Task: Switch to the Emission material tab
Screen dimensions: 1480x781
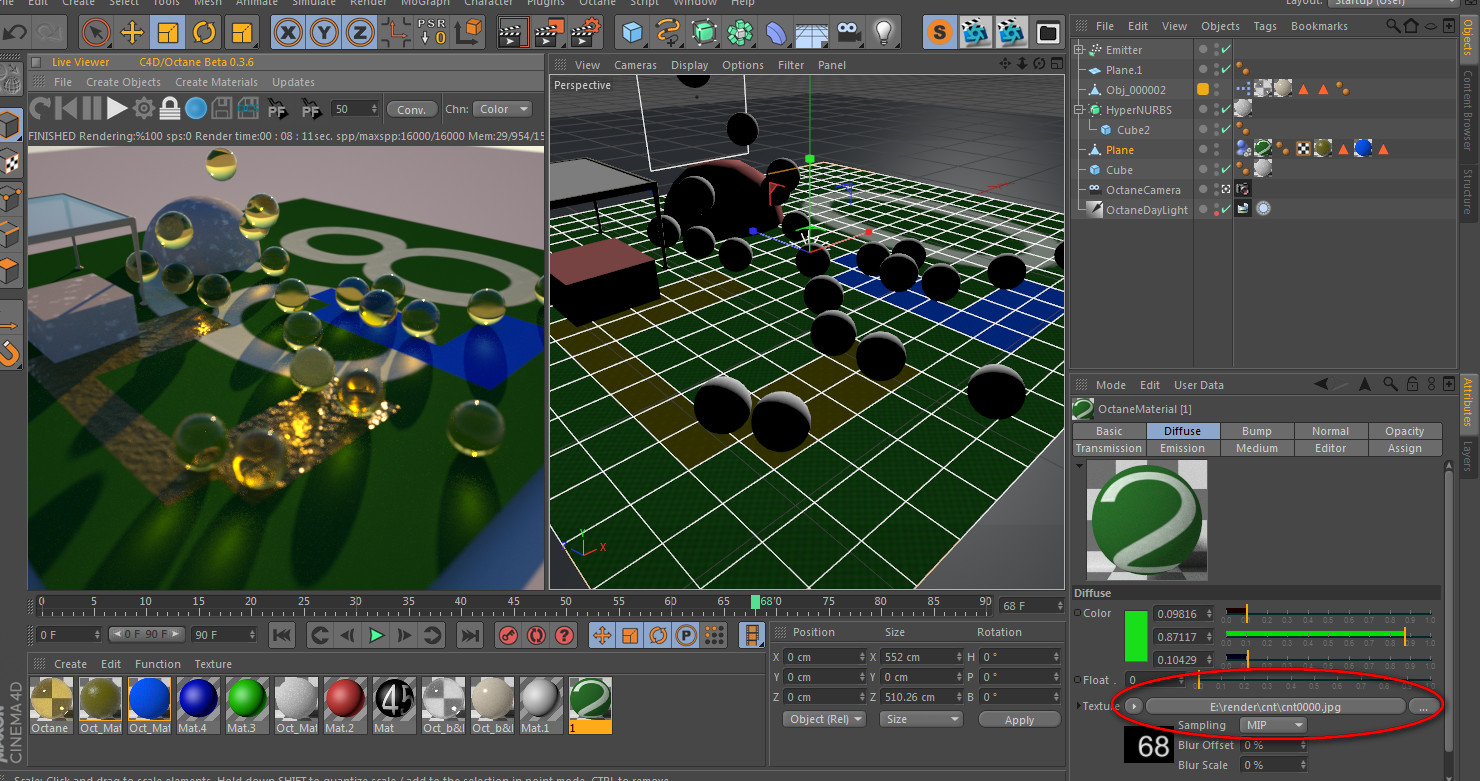Action: (1182, 448)
